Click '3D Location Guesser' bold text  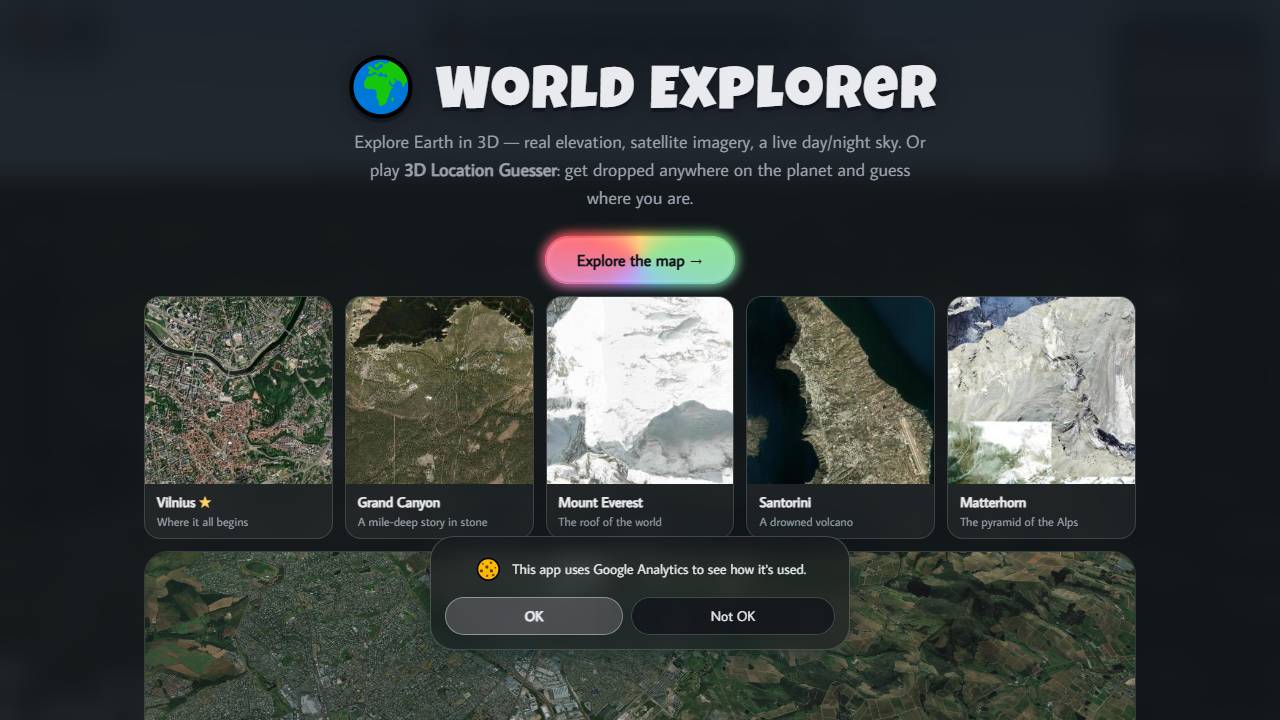[x=480, y=170]
